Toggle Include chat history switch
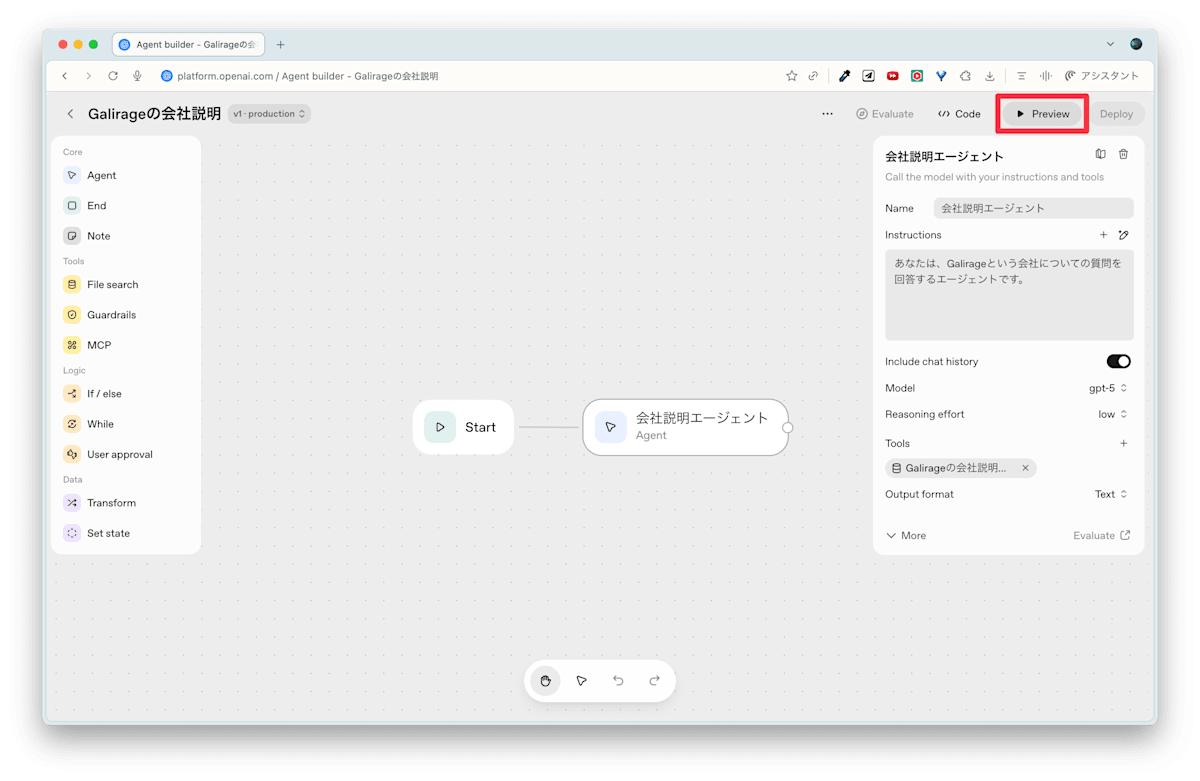 click(1118, 362)
